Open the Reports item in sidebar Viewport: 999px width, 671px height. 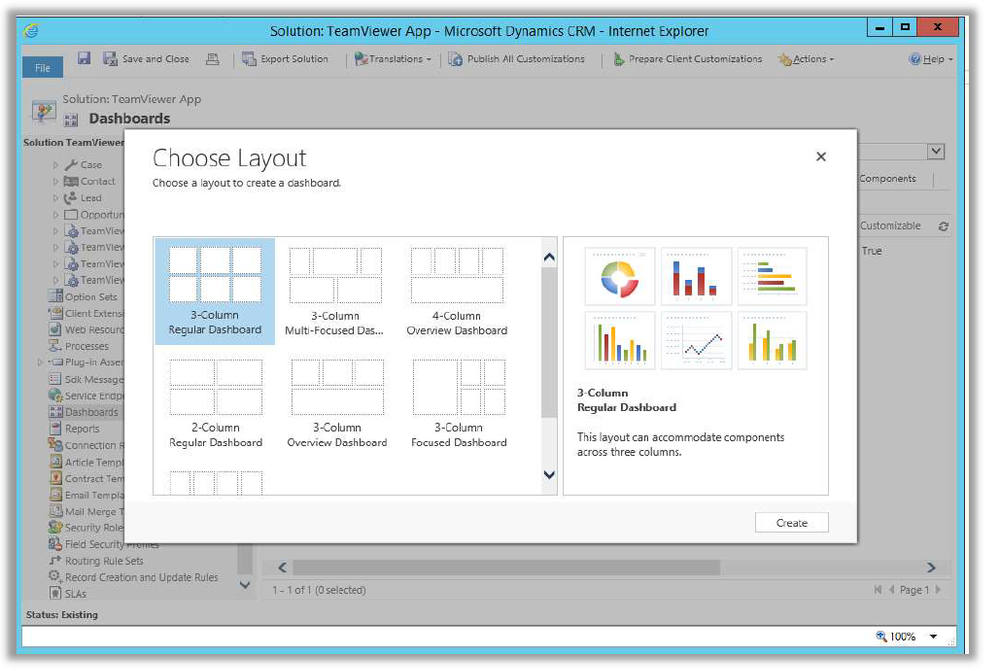click(82, 429)
